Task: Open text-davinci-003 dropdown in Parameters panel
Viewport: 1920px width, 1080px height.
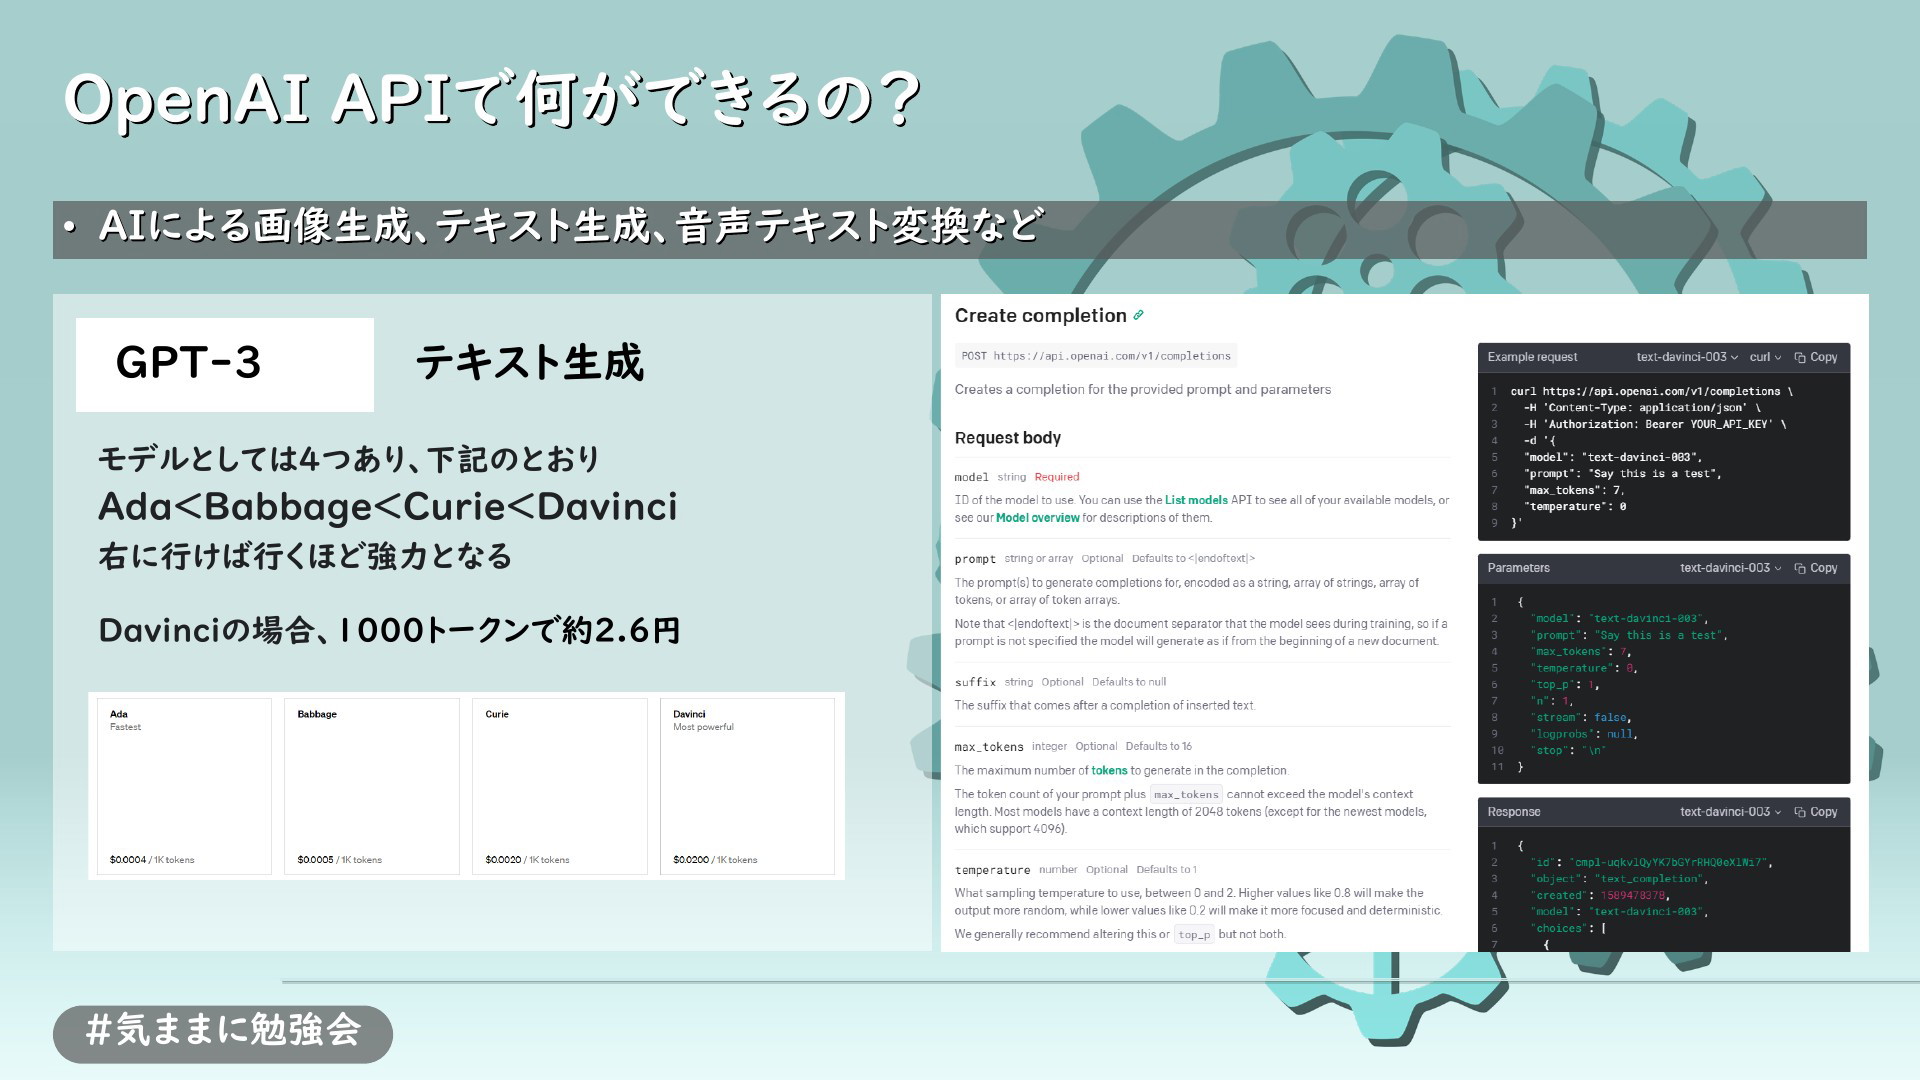Action: click(1731, 568)
